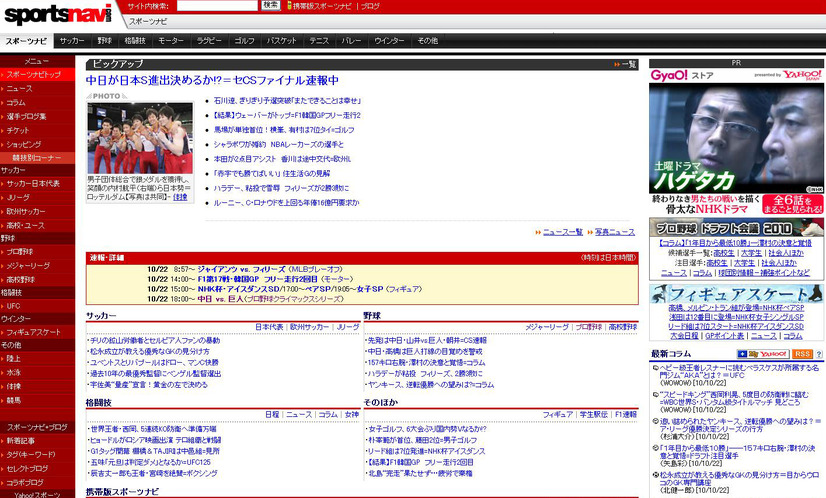Click the RSS orange badge icon
The image size is (826, 498).
[x=802, y=354]
